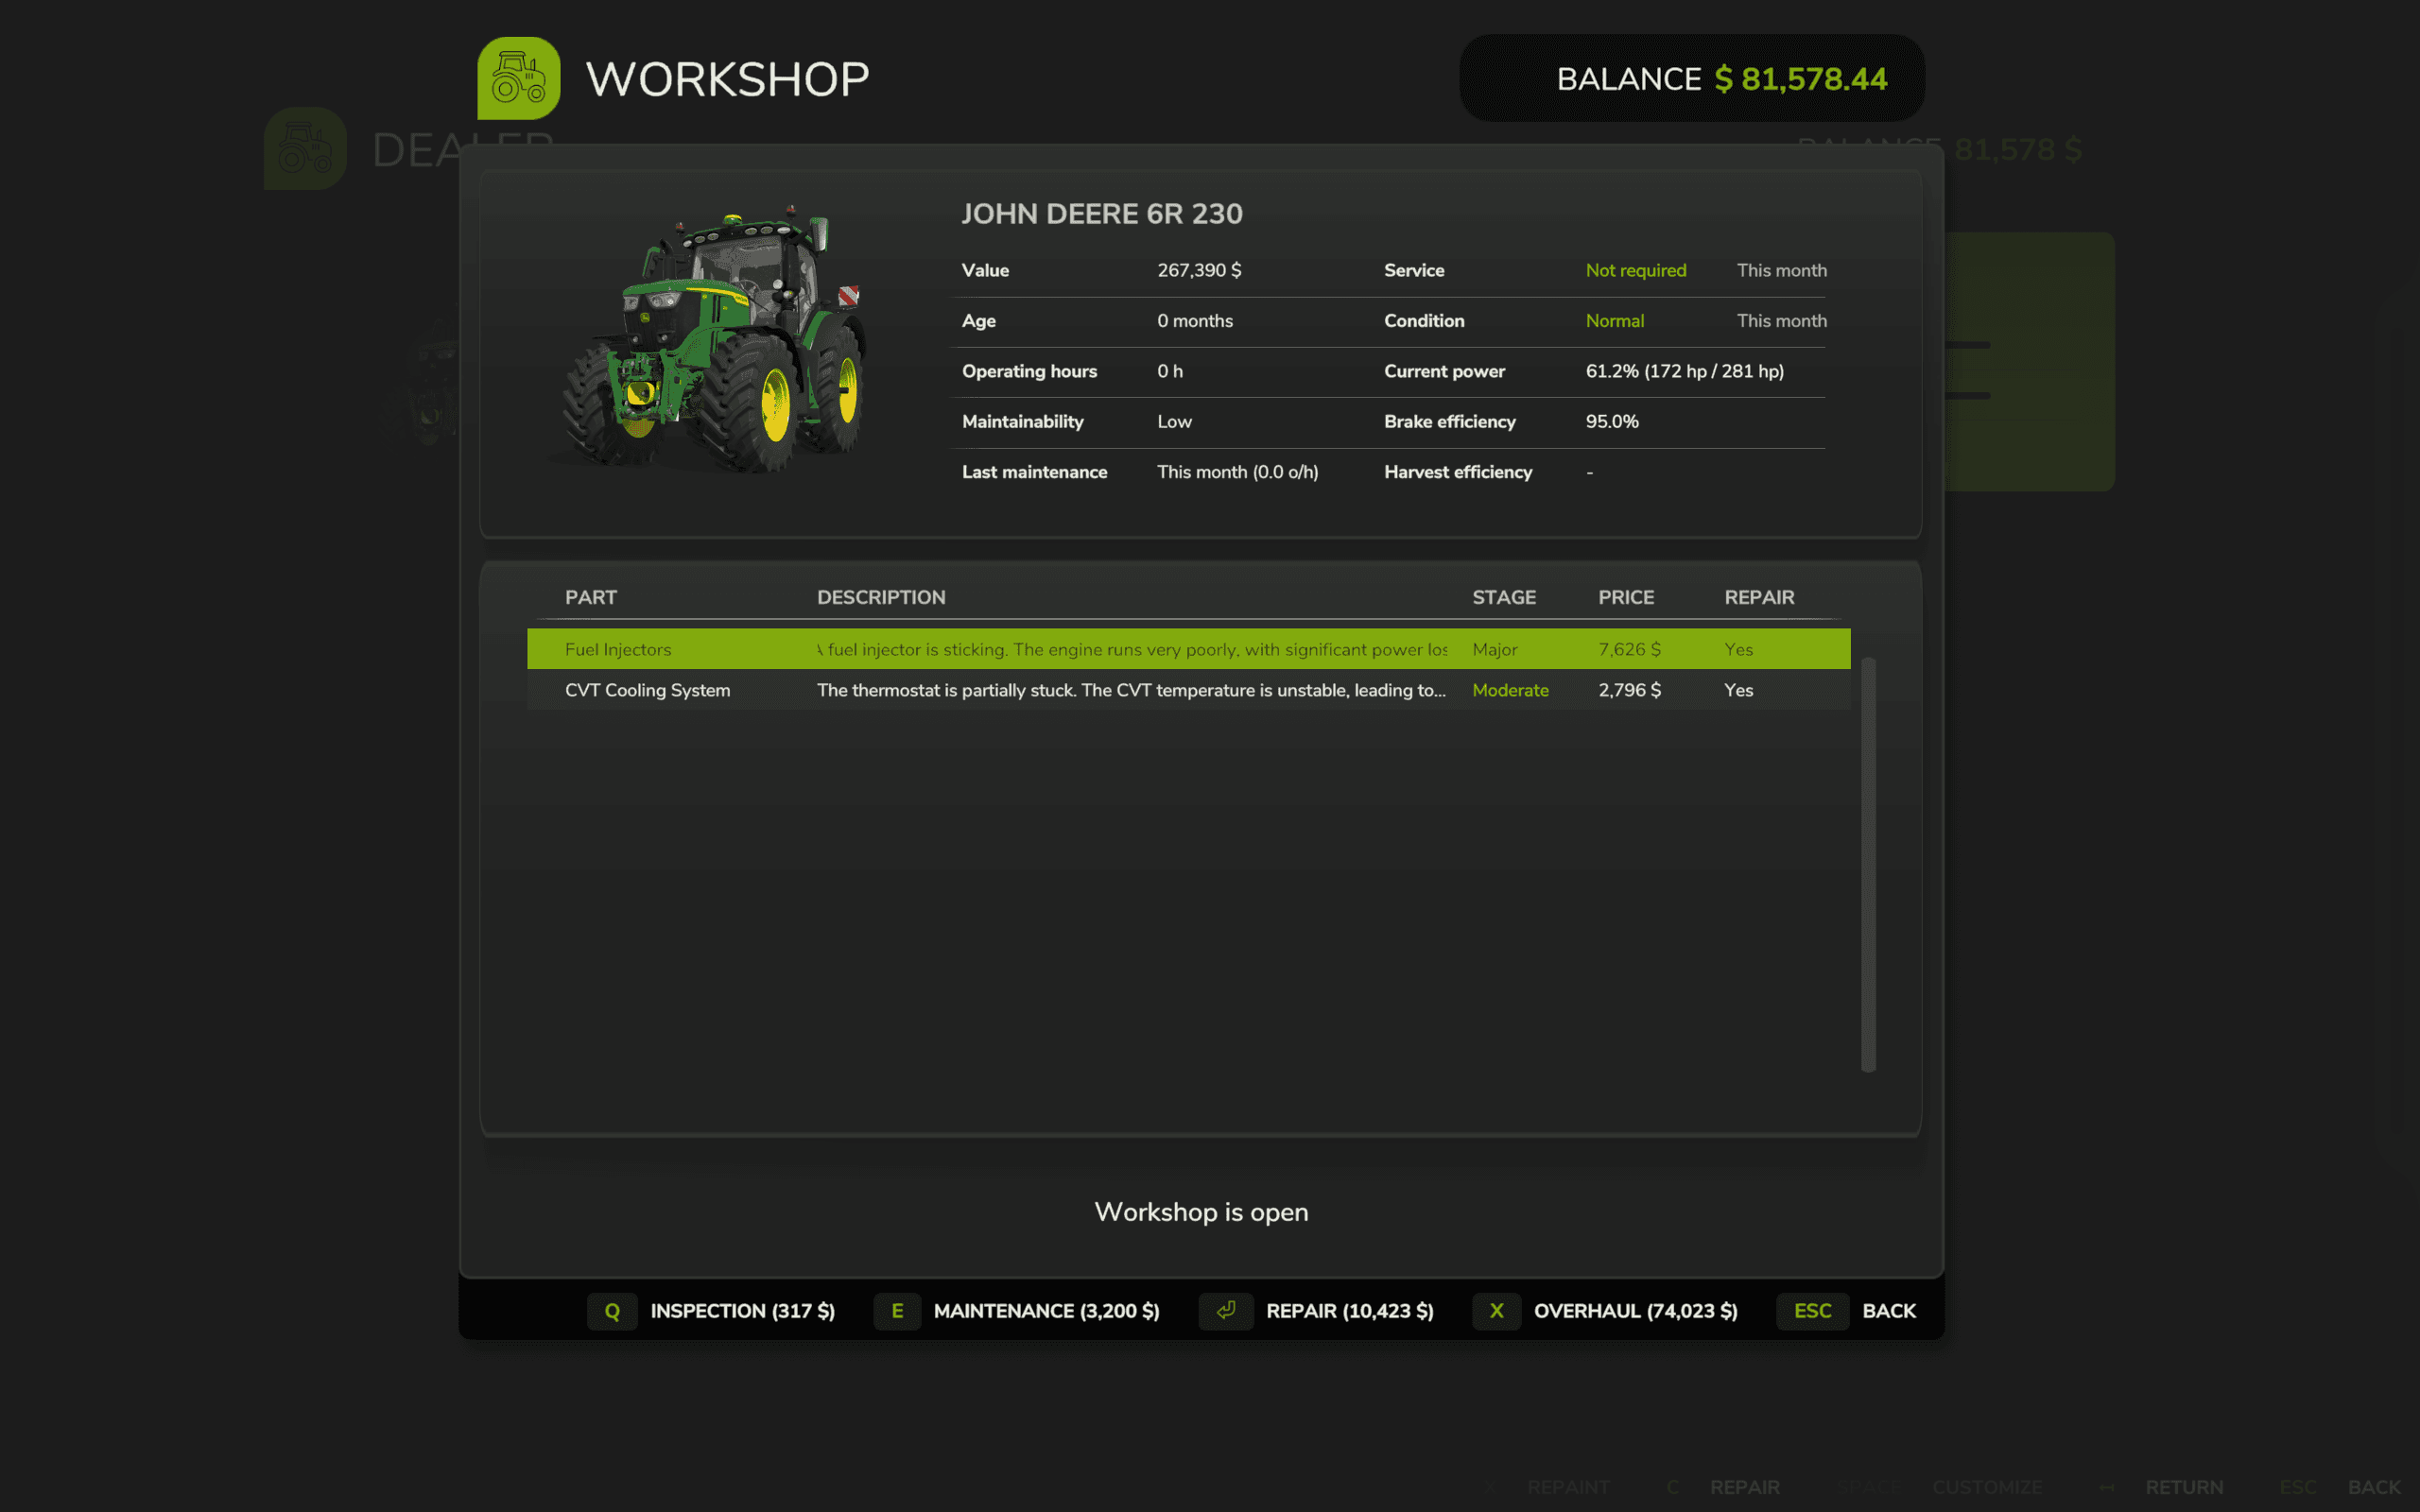
Task: Click the Service status Not required
Action: [1635, 270]
